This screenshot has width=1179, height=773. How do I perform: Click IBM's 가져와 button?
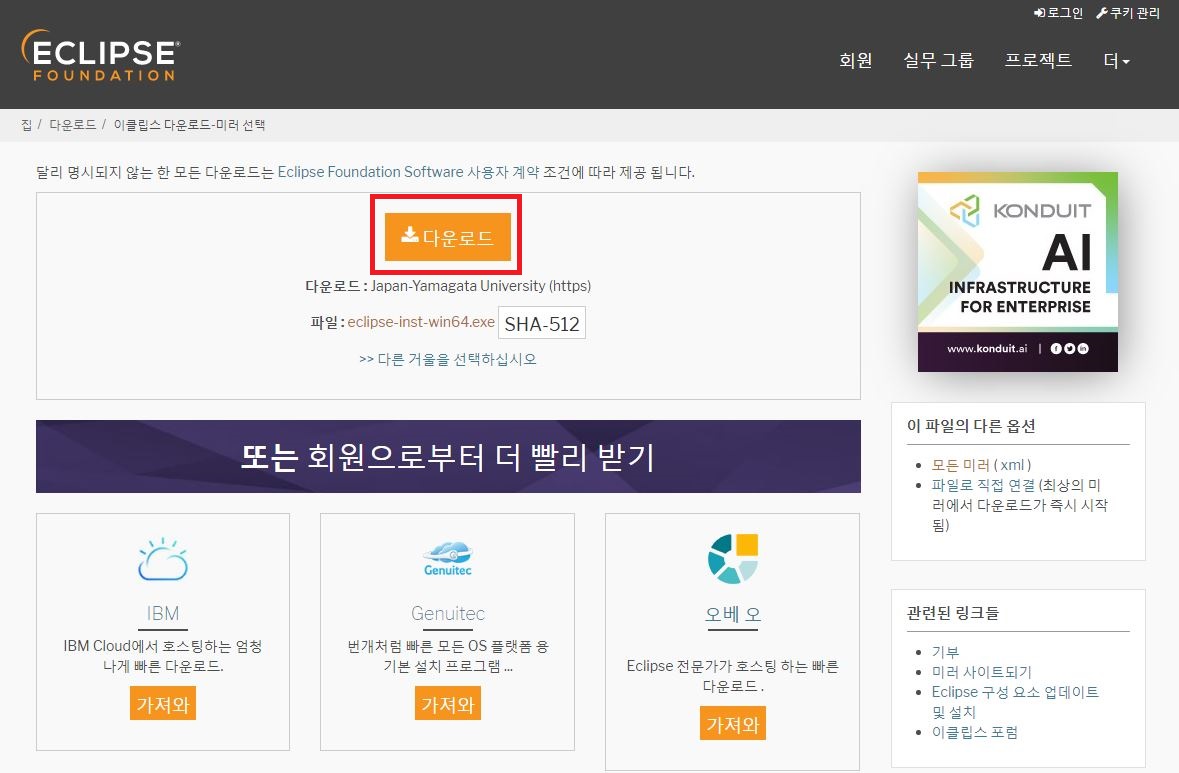[162, 704]
